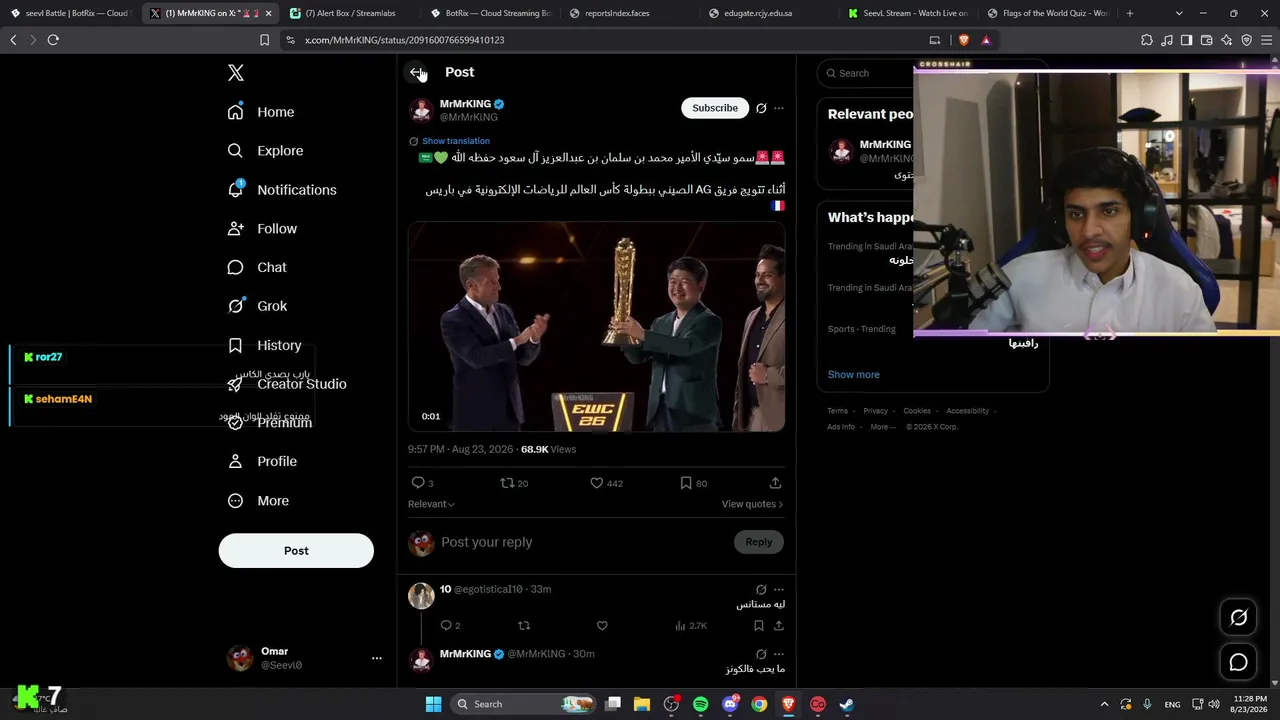The image size is (1280, 720).
Task: Click the white Post button in the sidebar
Action: [296, 551]
